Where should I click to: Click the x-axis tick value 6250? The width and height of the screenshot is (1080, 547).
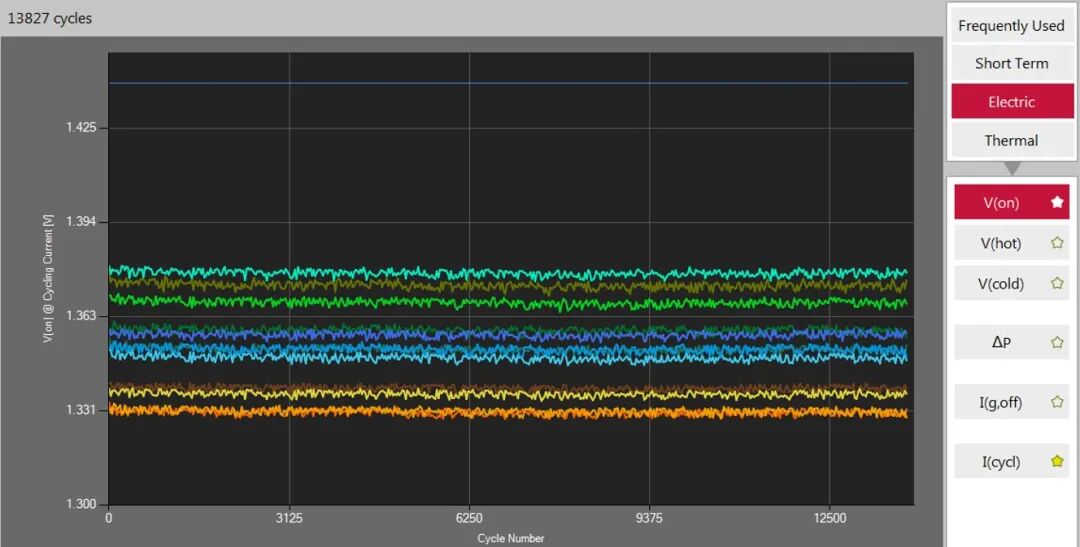469,518
